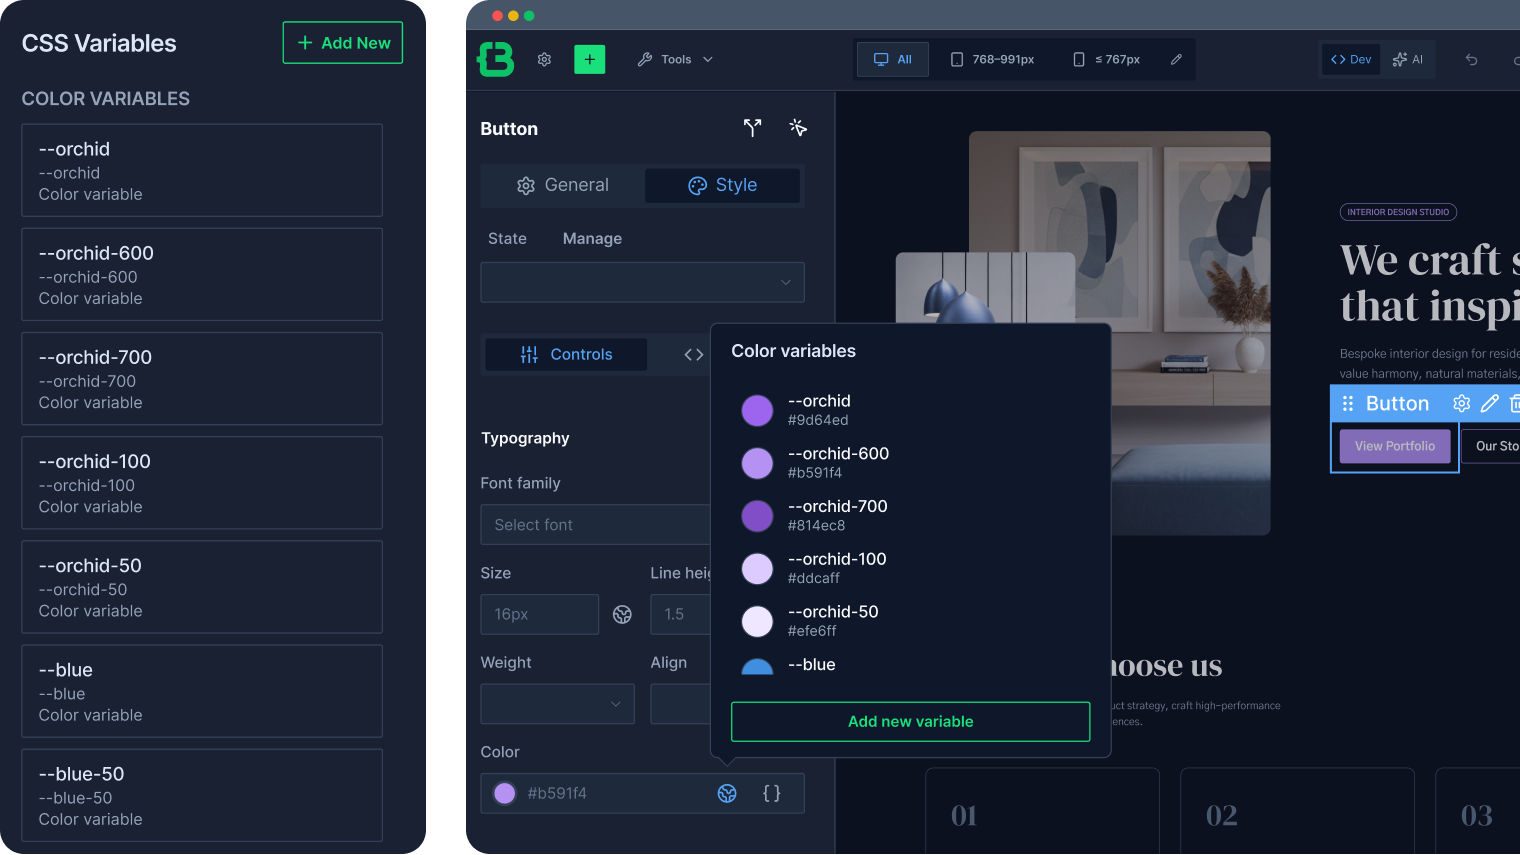Click the Manage link next to State
The height and width of the screenshot is (855, 1520).
click(592, 238)
